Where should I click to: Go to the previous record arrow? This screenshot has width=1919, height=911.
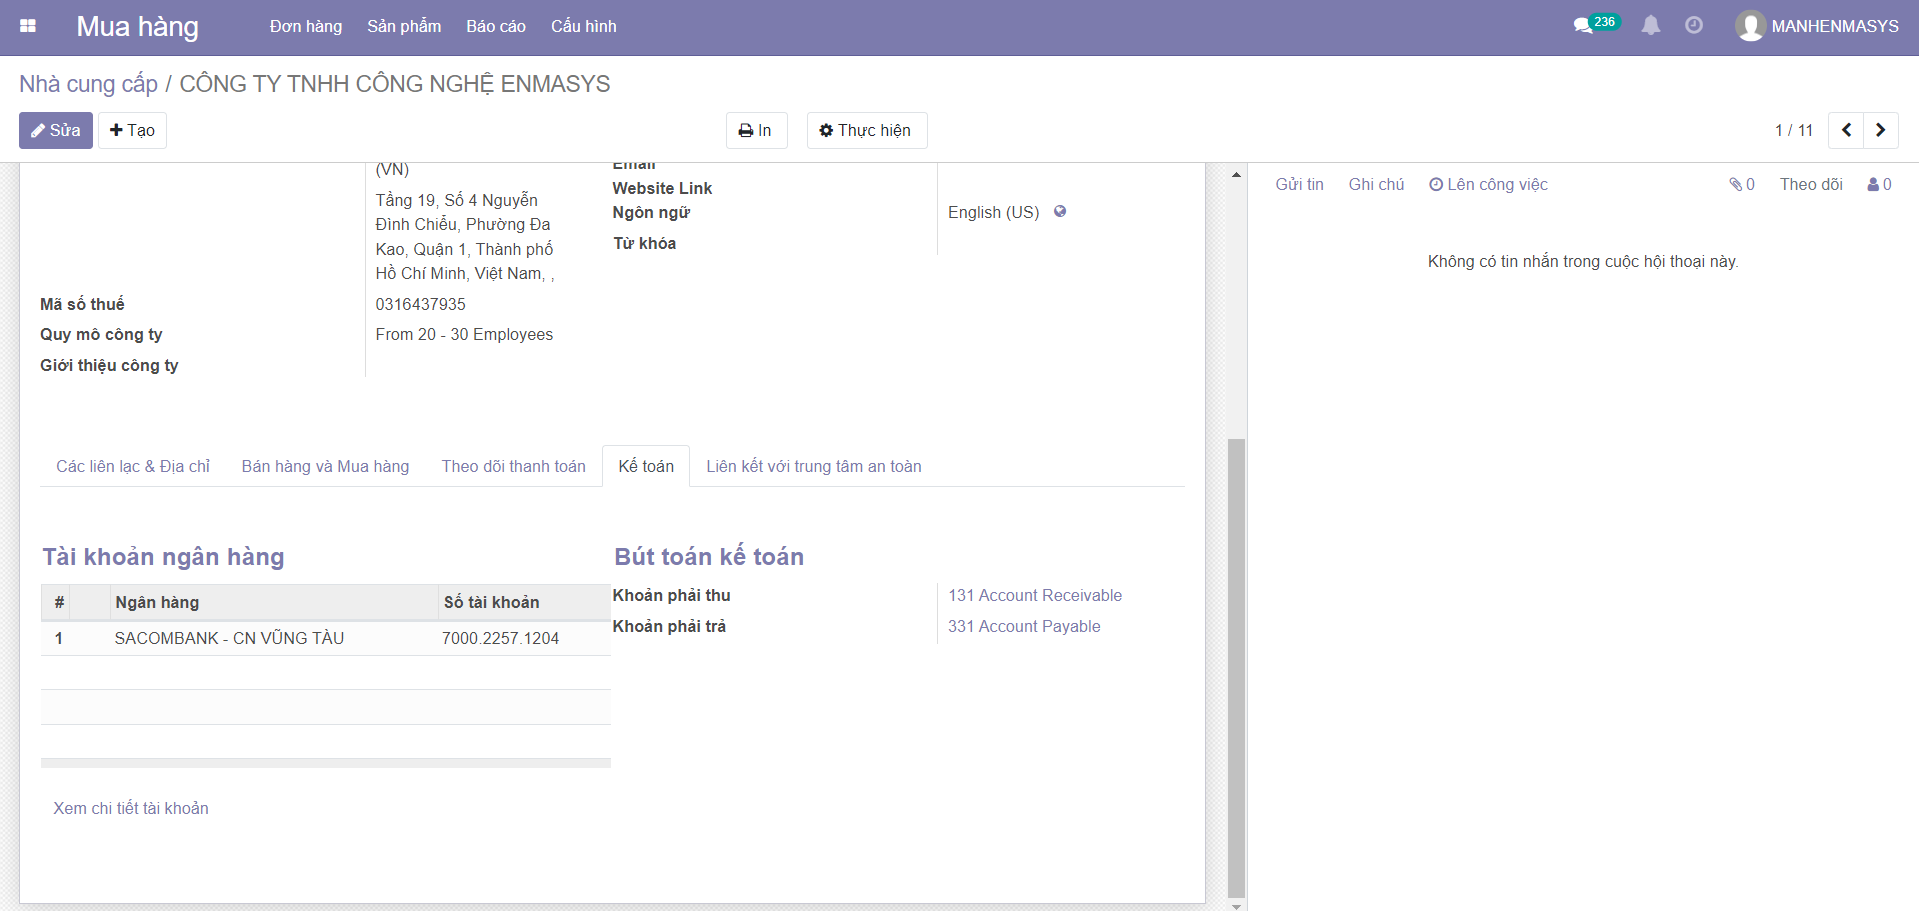coord(1846,130)
